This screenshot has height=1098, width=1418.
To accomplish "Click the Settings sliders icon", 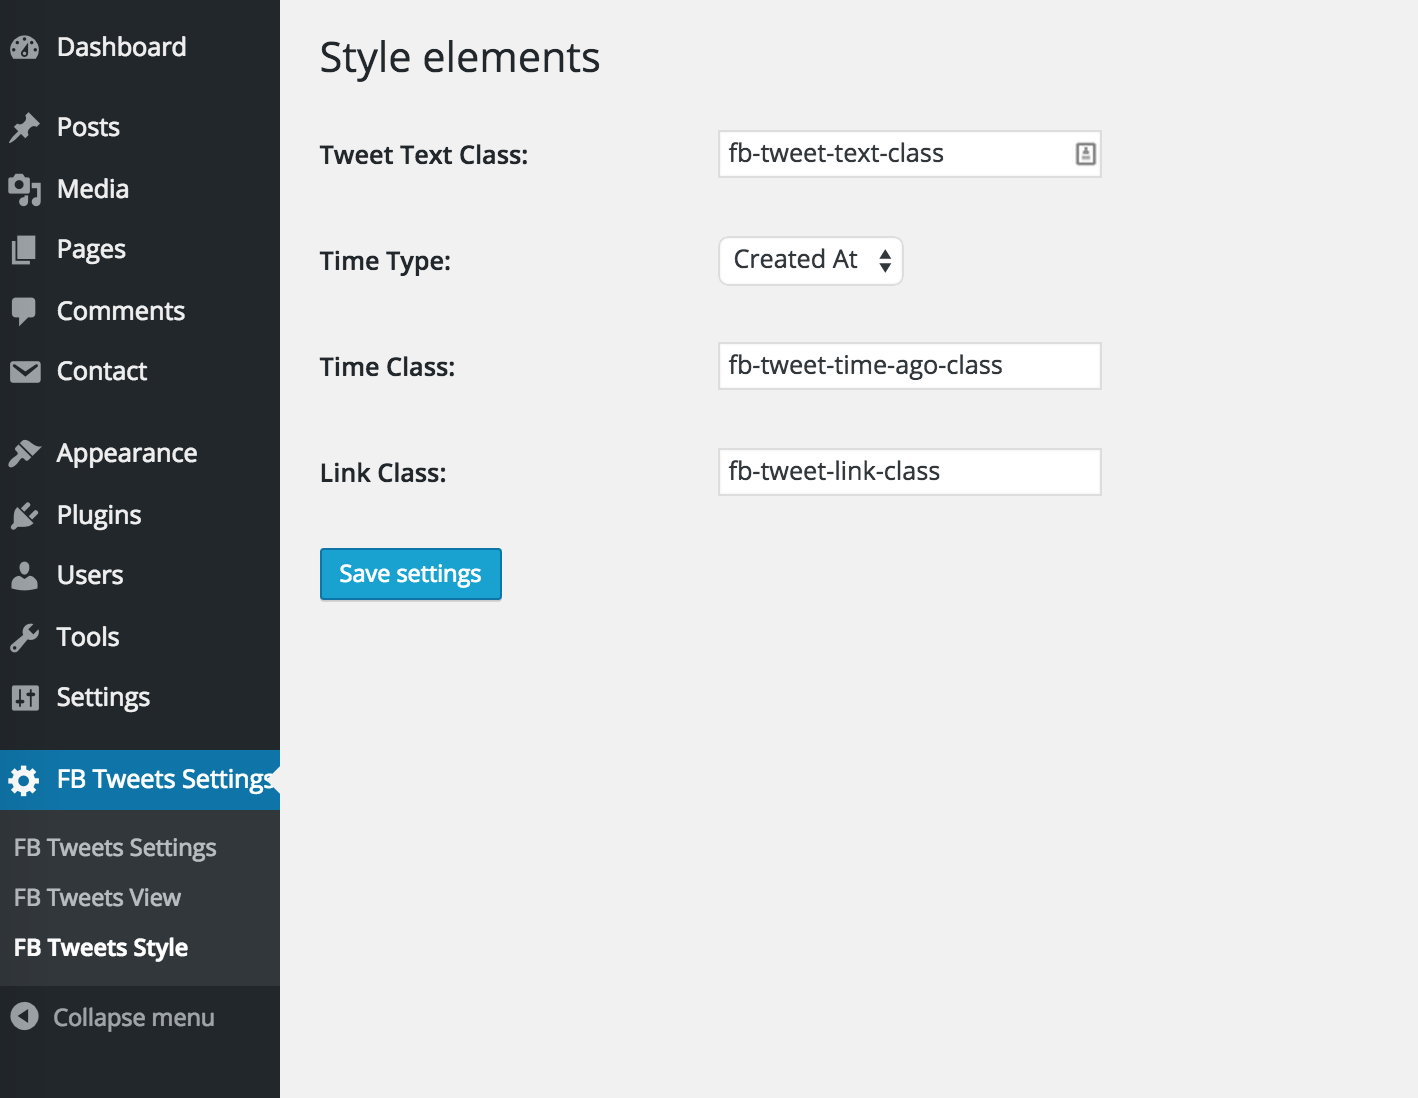I will click(24, 697).
